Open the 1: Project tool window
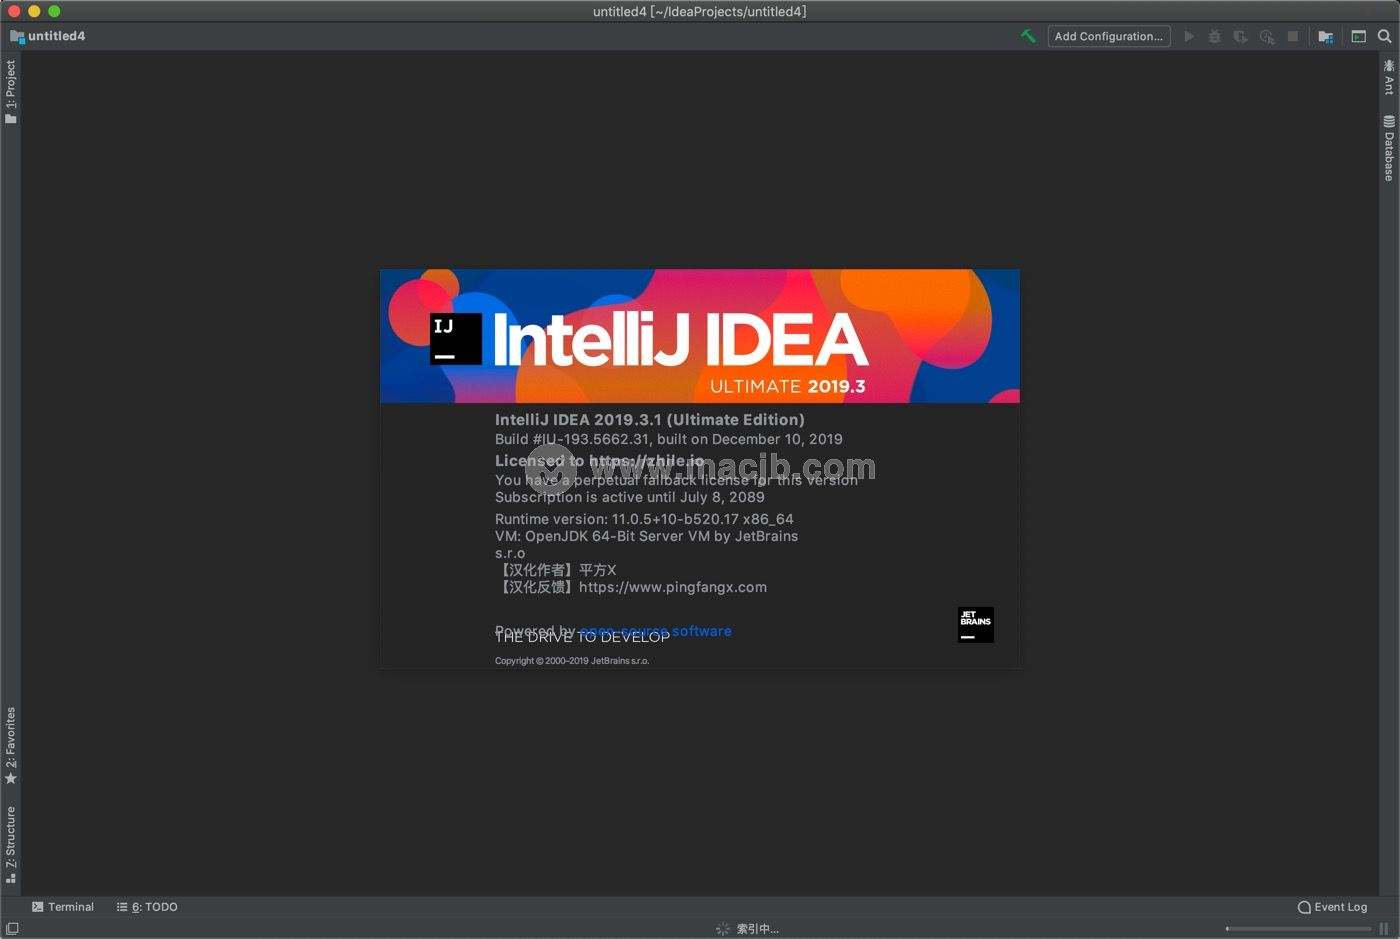Image resolution: width=1400 pixels, height=939 pixels. pyautogui.click(x=11, y=92)
